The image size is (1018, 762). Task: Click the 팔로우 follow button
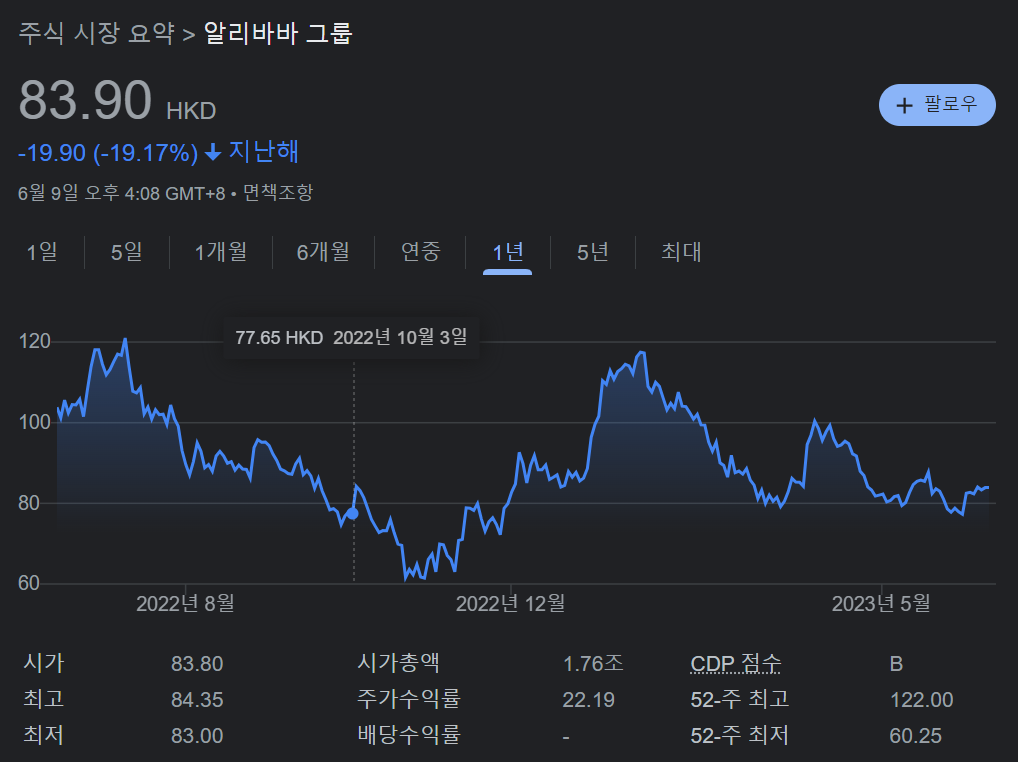point(937,104)
